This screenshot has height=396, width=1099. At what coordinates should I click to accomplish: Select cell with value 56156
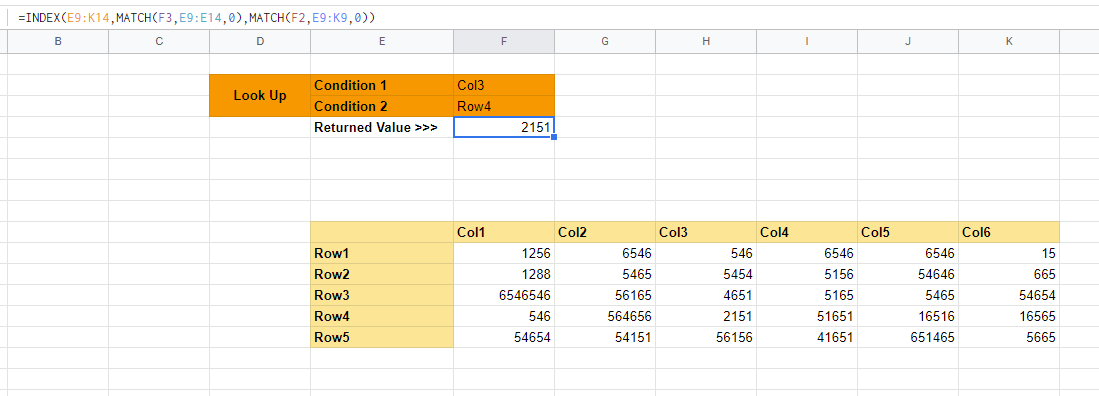pos(706,337)
